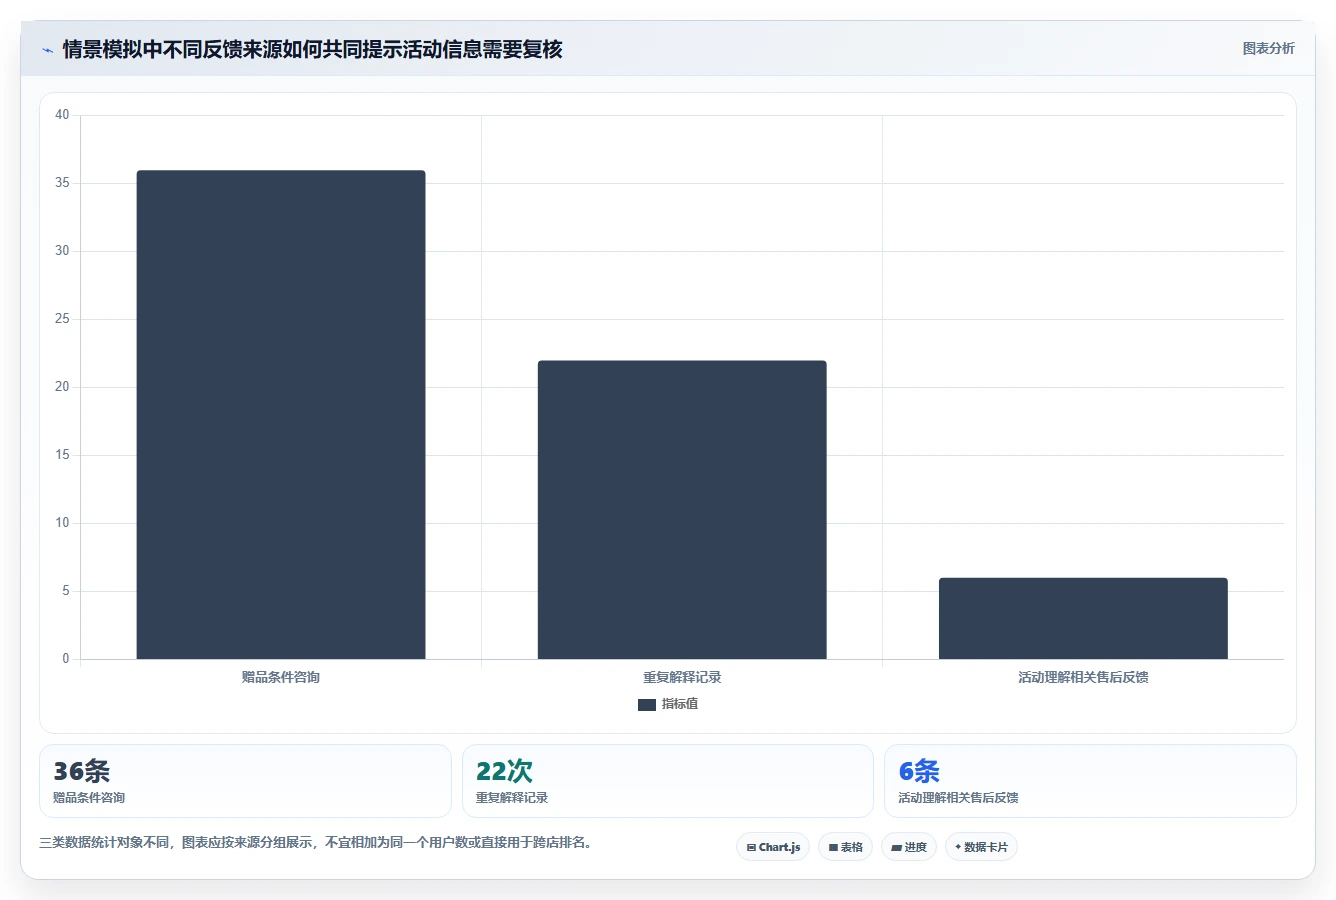Toggle the 指标值 legend color swatch
This screenshot has height=900, width=1336.
(x=646, y=705)
